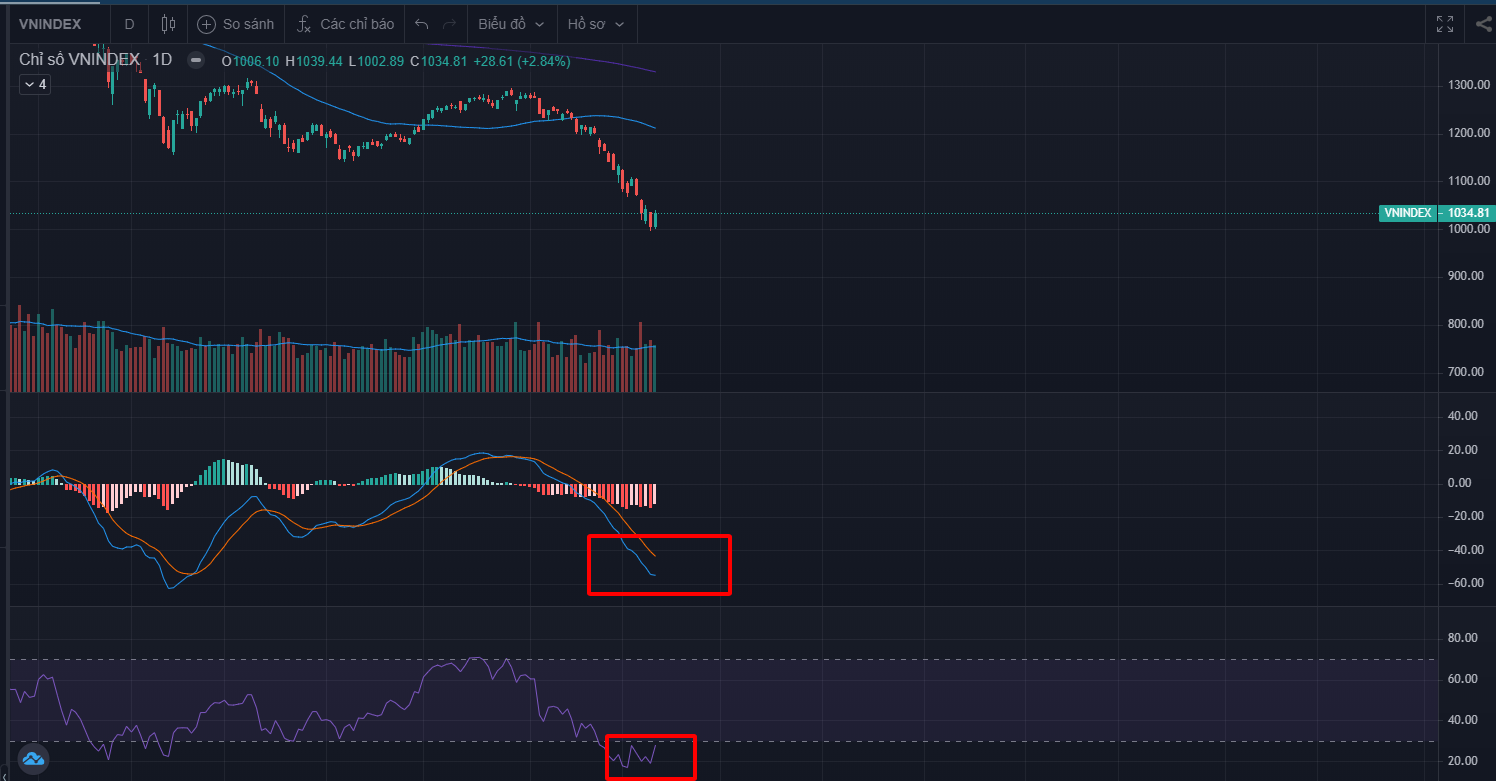1496x781 pixels.
Task: Click the close value C1034.81
Action: [x=439, y=61]
